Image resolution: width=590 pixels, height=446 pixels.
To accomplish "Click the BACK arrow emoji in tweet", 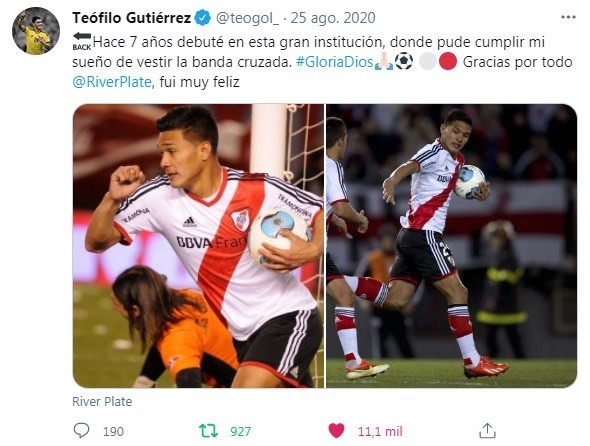I will click(82, 41).
